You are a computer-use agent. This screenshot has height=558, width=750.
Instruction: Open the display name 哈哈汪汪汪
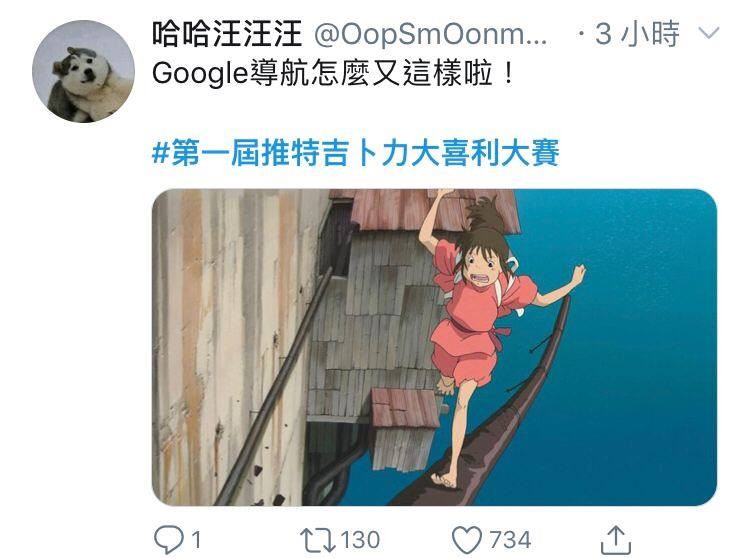coord(227,34)
